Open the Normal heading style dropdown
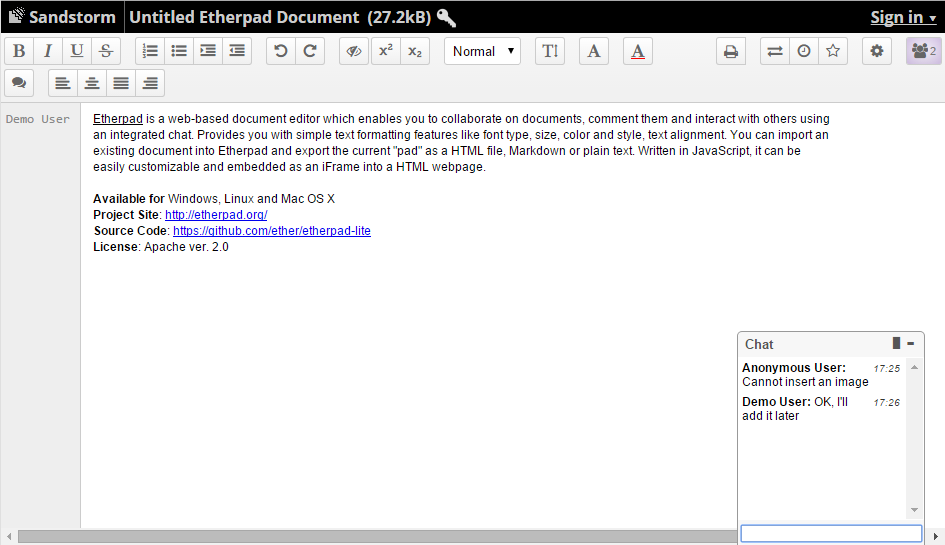This screenshot has width=945, height=545. (x=482, y=51)
